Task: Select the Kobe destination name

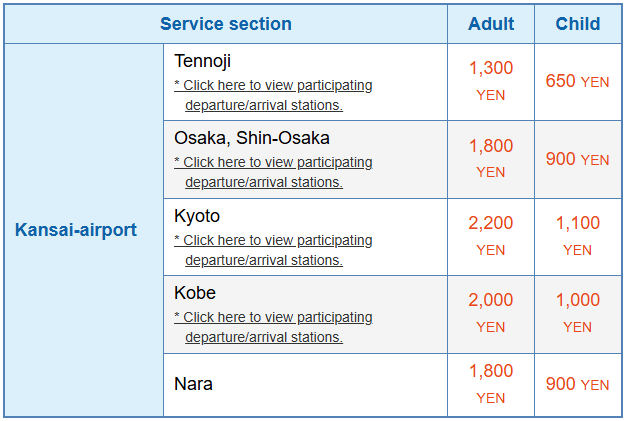Action: point(195,293)
